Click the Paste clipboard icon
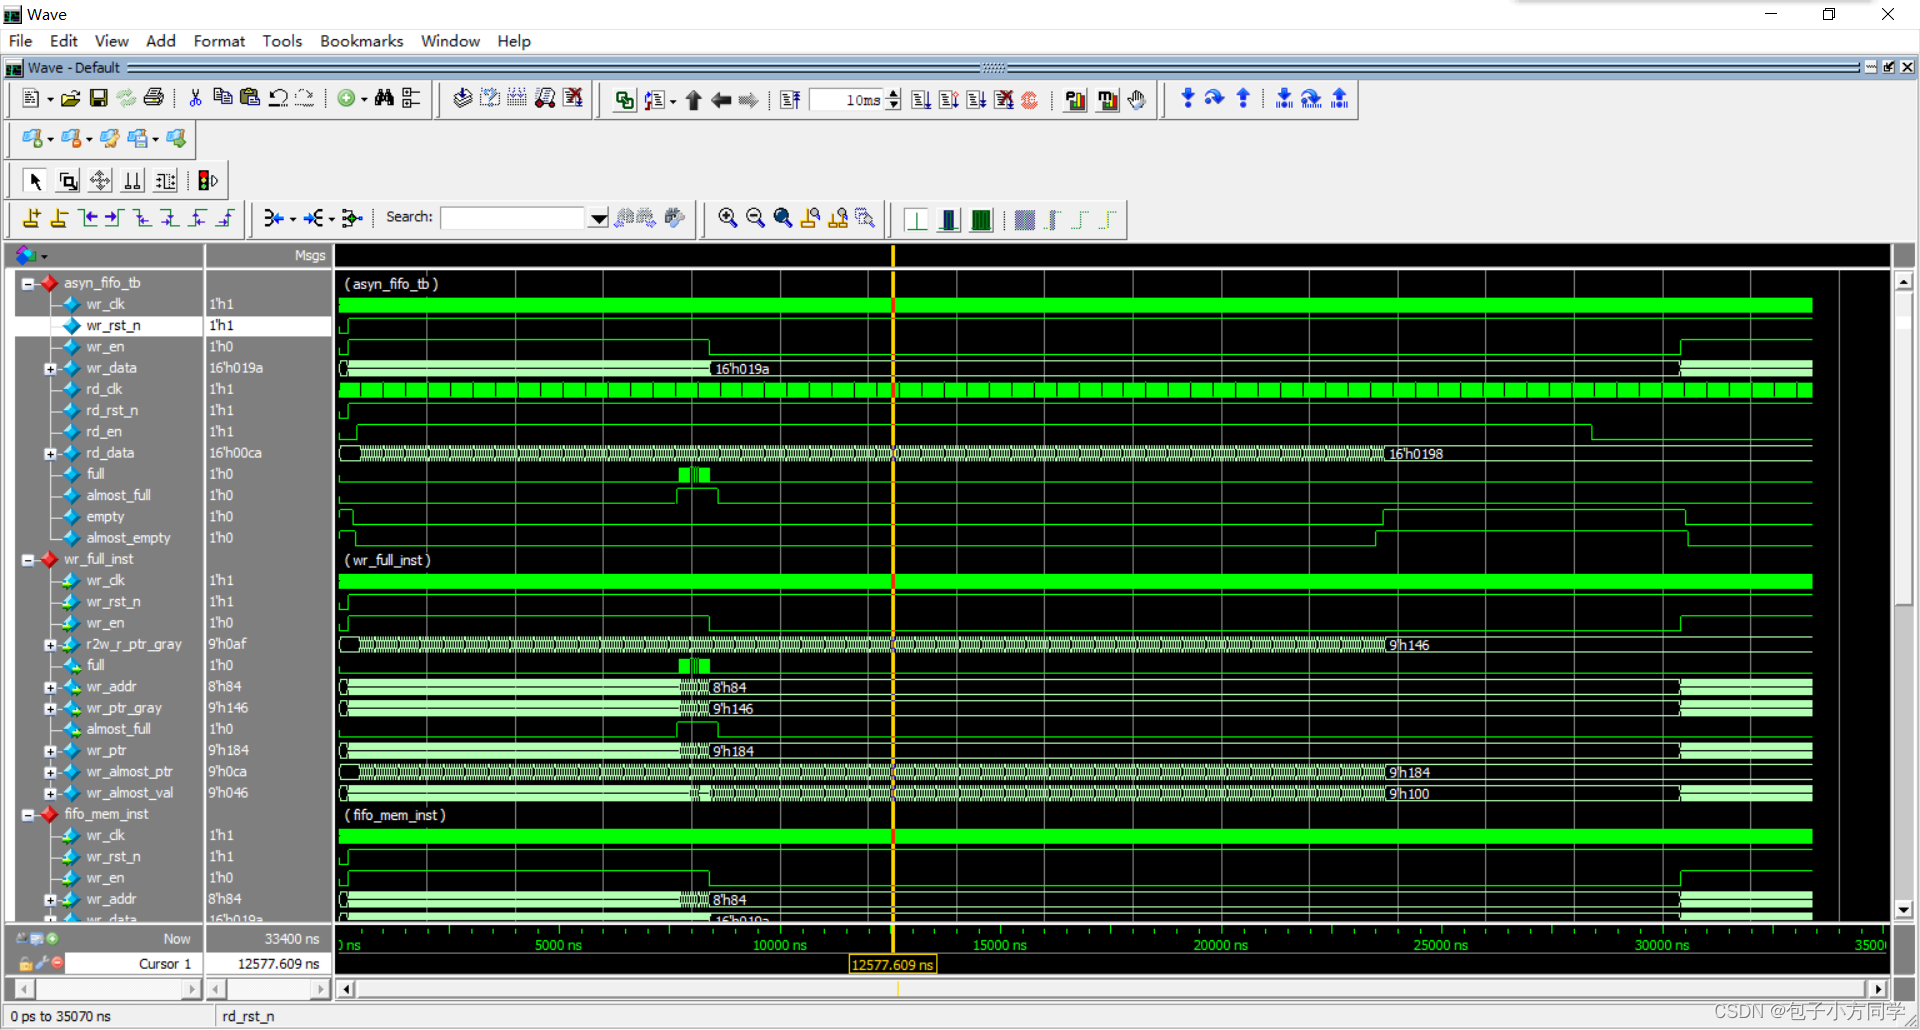1920x1030 pixels. [x=250, y=98]
